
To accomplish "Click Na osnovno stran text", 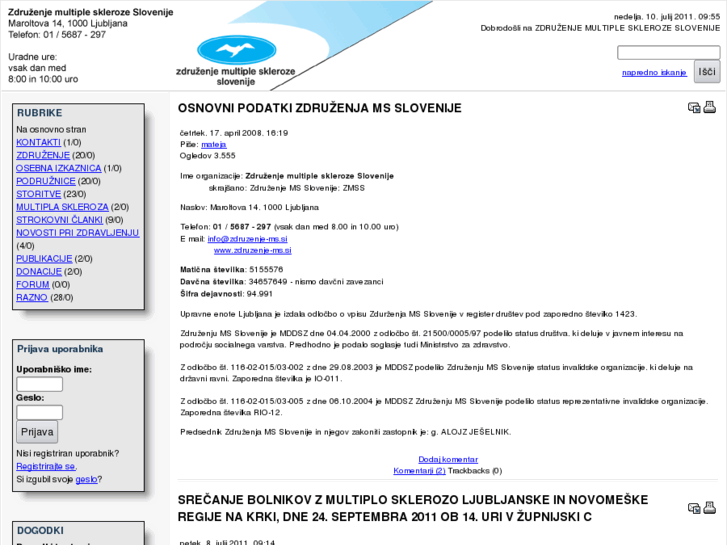I will click(51, 129).
